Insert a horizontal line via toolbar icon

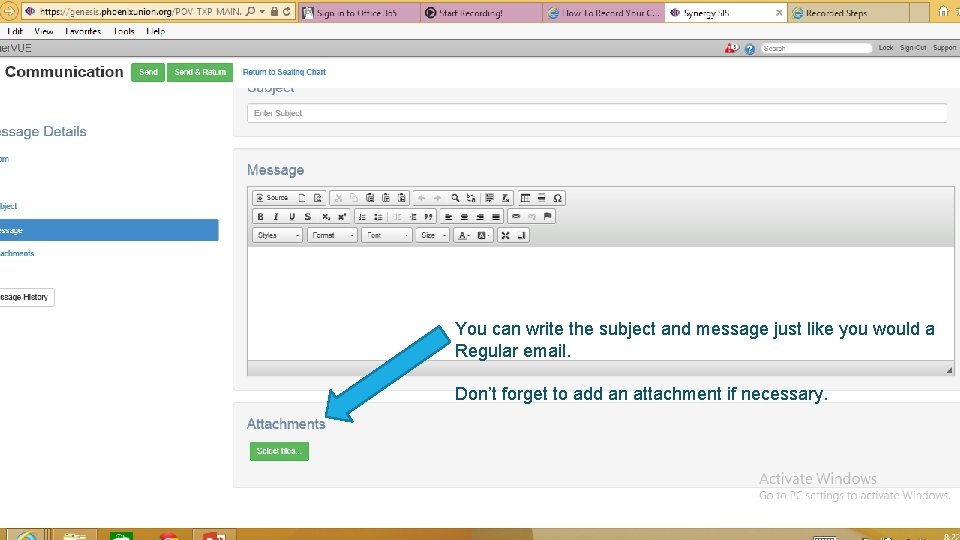(x=541, y=198)
